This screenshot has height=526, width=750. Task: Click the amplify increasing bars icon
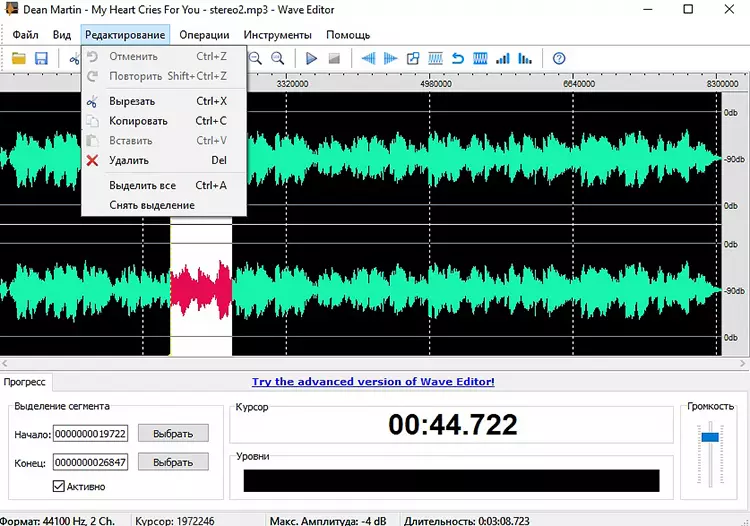[503, 58]
